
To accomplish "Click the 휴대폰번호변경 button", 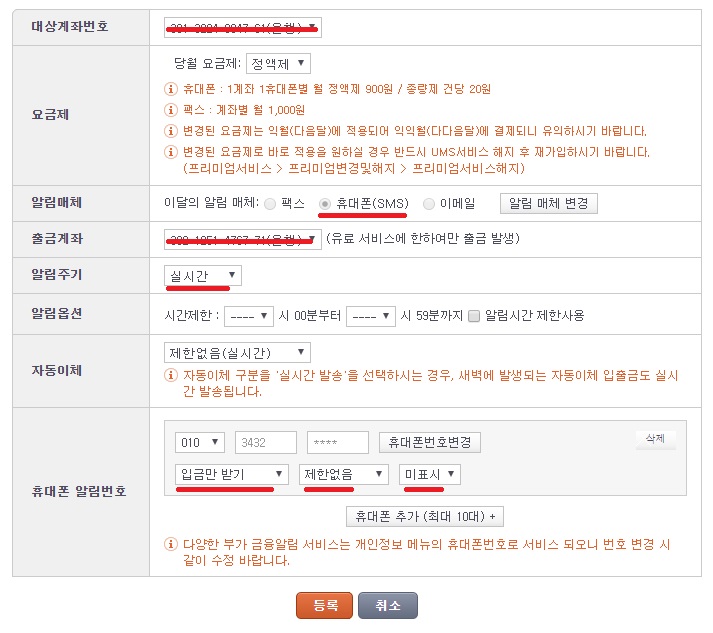I will (430, 442).
